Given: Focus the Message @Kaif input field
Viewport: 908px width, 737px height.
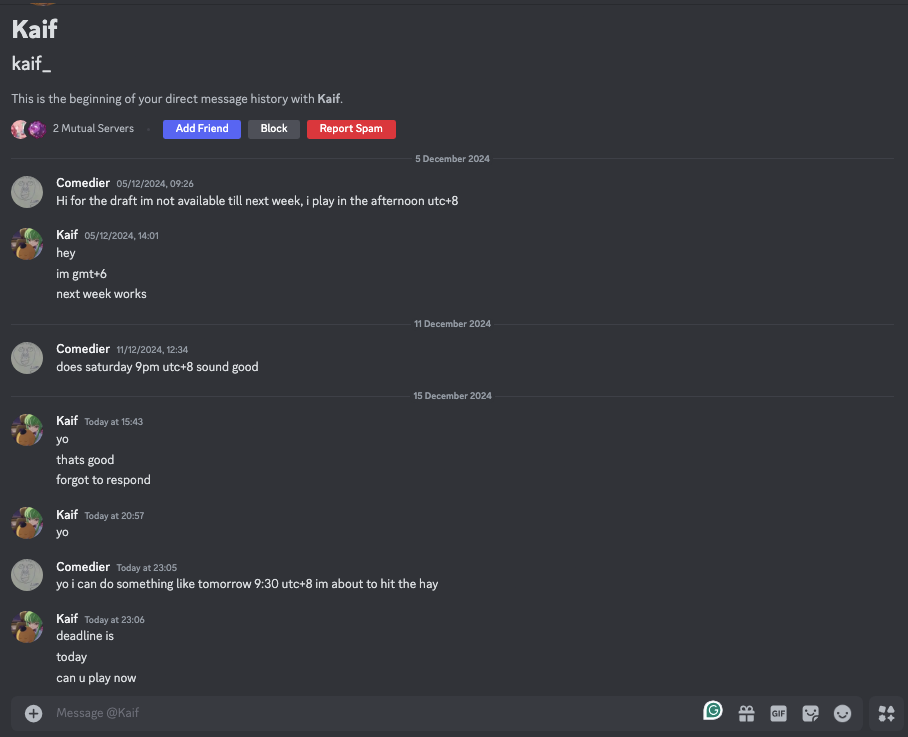Looking at the screenshot, I should (x=370, y=713).
